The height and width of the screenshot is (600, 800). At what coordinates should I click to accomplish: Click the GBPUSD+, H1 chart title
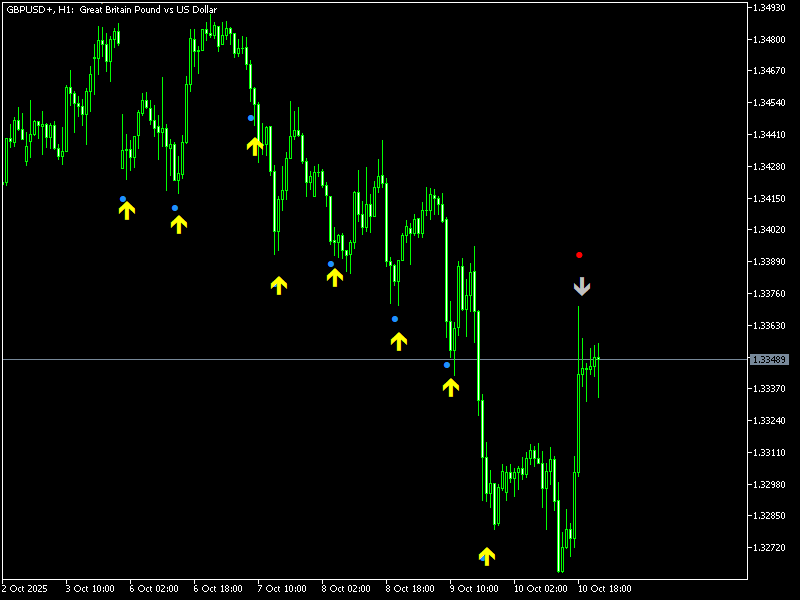click(x=110, y=10)
